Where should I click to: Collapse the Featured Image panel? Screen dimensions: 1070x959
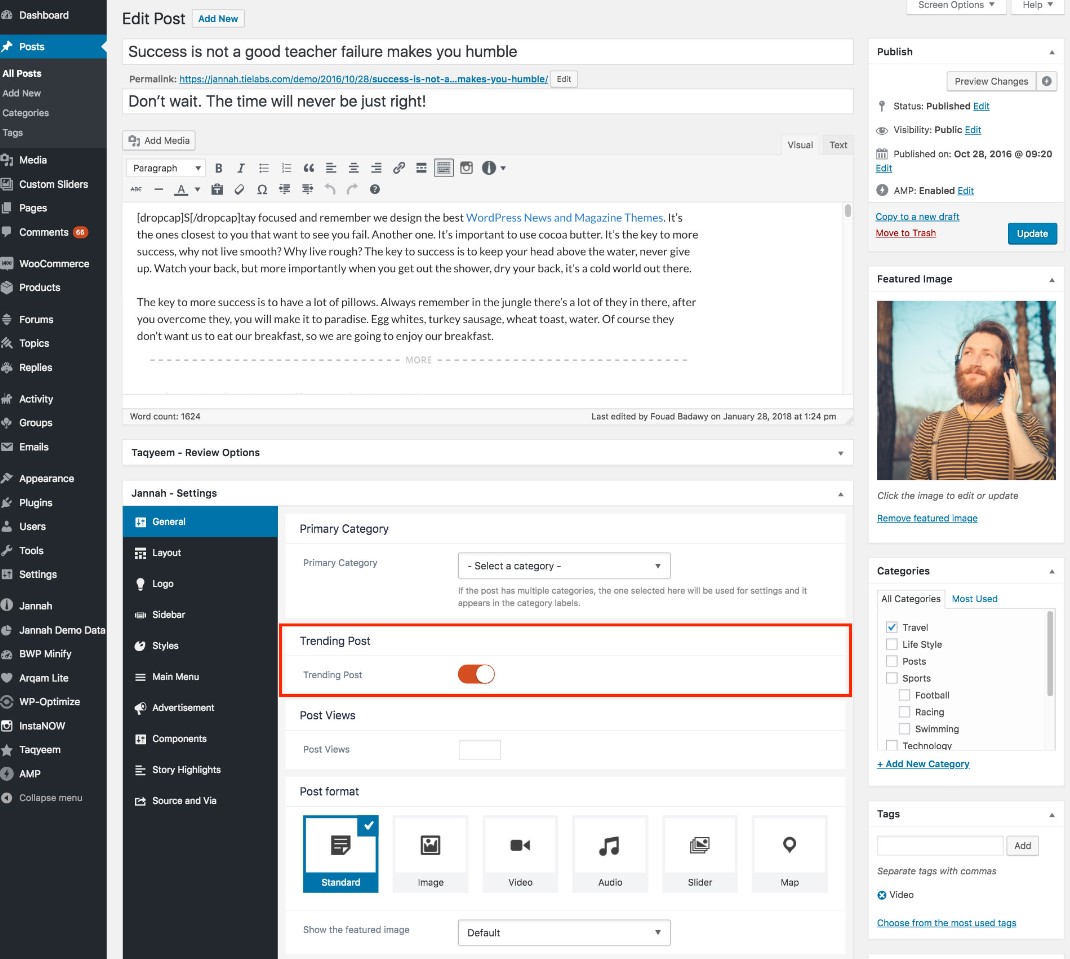(1052, 280)
